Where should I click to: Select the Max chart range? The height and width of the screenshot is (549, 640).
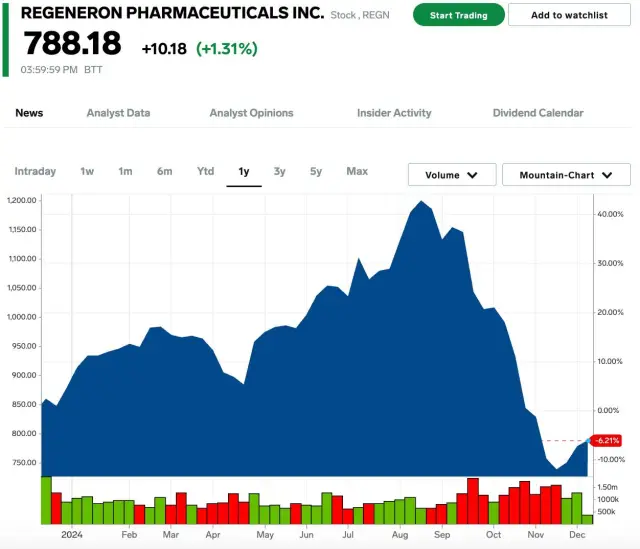pos(357,171)
